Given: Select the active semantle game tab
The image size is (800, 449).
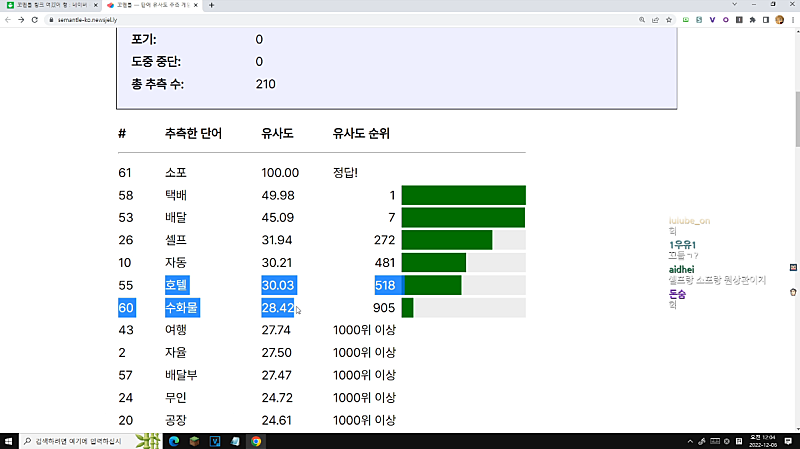Looking at the screenshot, I should (150, 5).
